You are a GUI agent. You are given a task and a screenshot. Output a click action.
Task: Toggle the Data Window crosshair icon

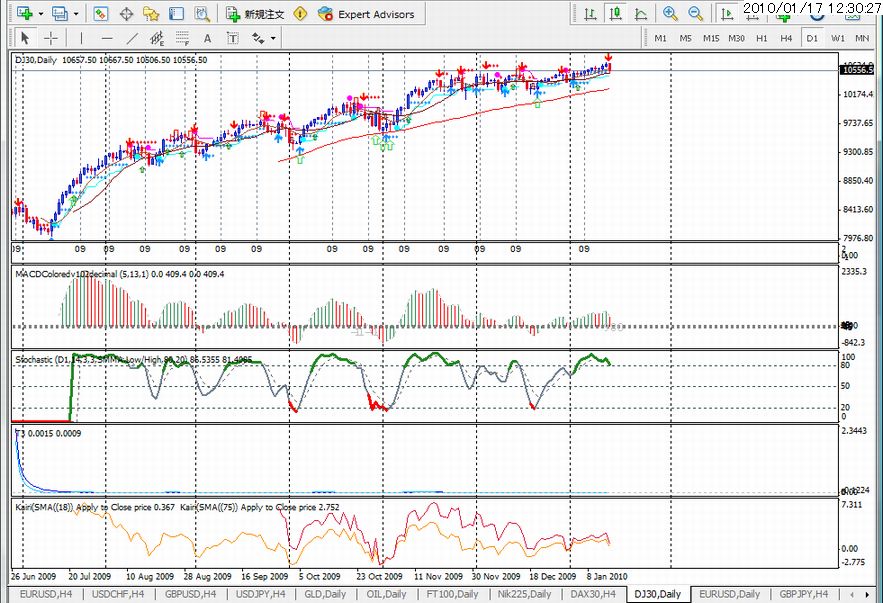click(x=126, y=14)
